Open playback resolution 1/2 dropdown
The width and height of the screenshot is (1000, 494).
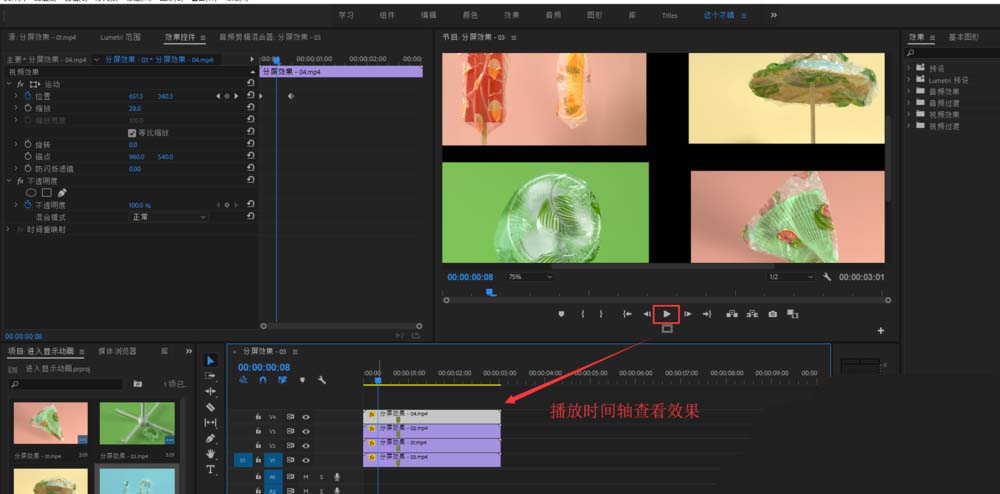(x=791, y=277)
